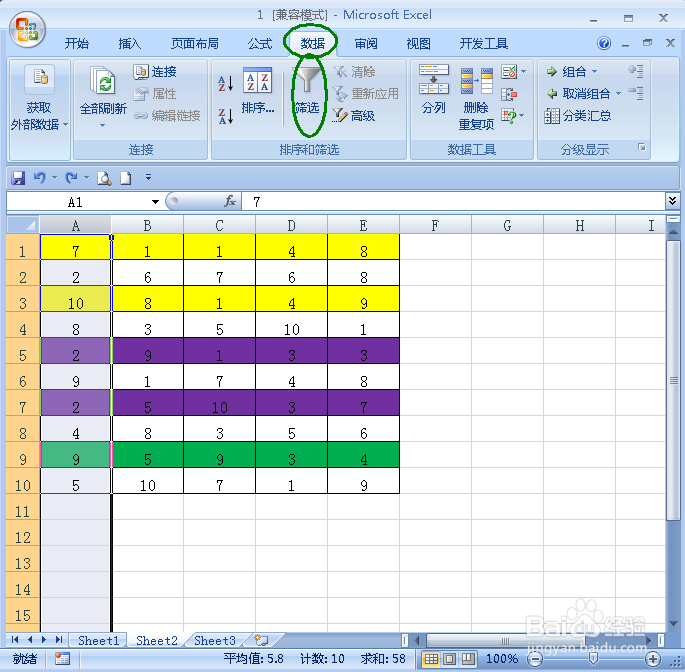
Task: Click the redo arrow icon
Action: coord(71,178)
